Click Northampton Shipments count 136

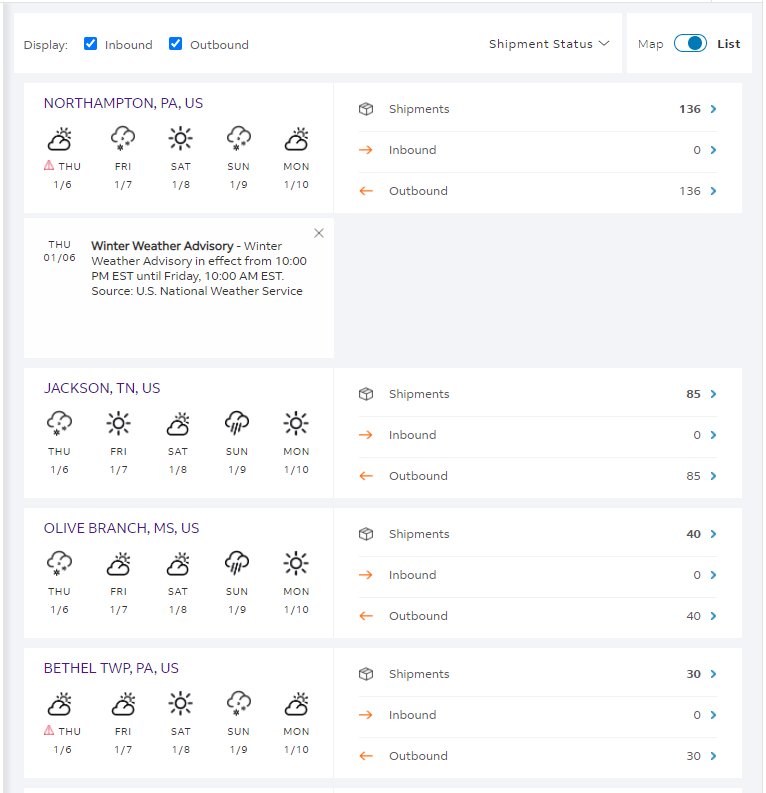pyautogui.click(x=690, y=109)
